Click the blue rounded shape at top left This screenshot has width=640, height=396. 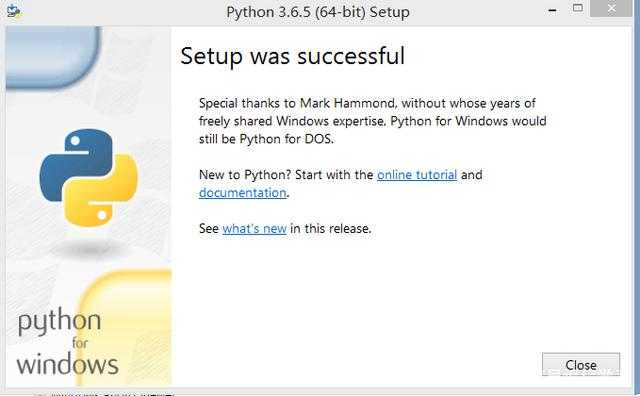(52, 58)
